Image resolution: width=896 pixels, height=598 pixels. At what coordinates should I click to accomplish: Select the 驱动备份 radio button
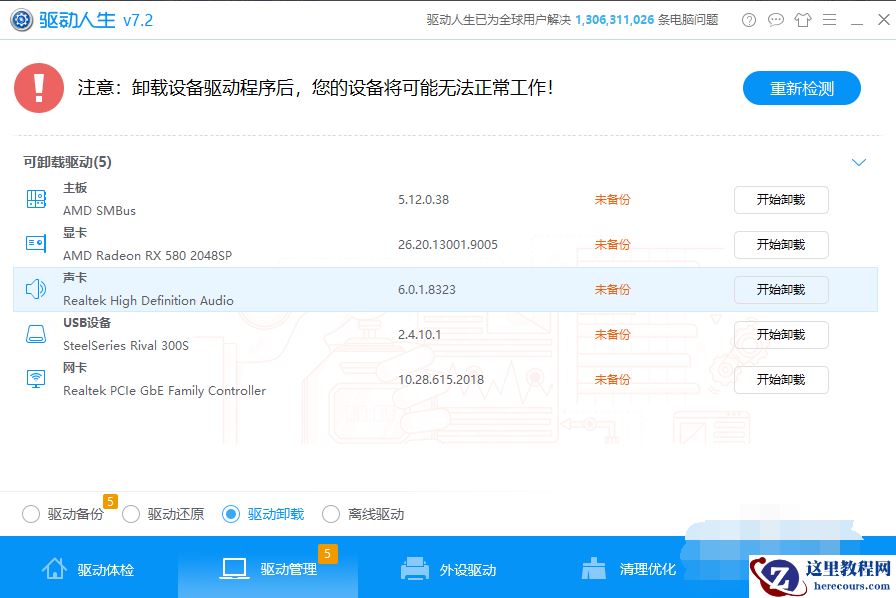tap(31, 513)
